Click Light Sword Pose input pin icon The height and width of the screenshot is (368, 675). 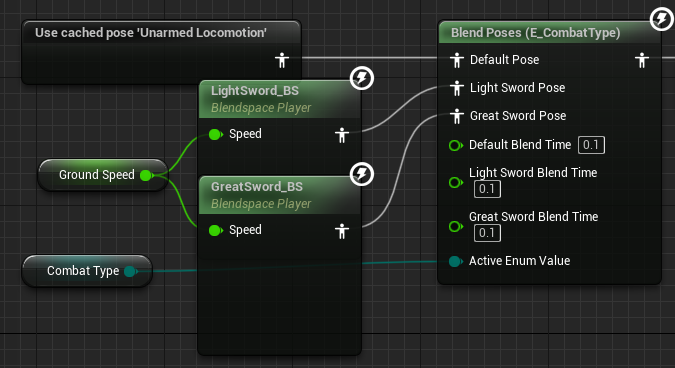point(456,88)
